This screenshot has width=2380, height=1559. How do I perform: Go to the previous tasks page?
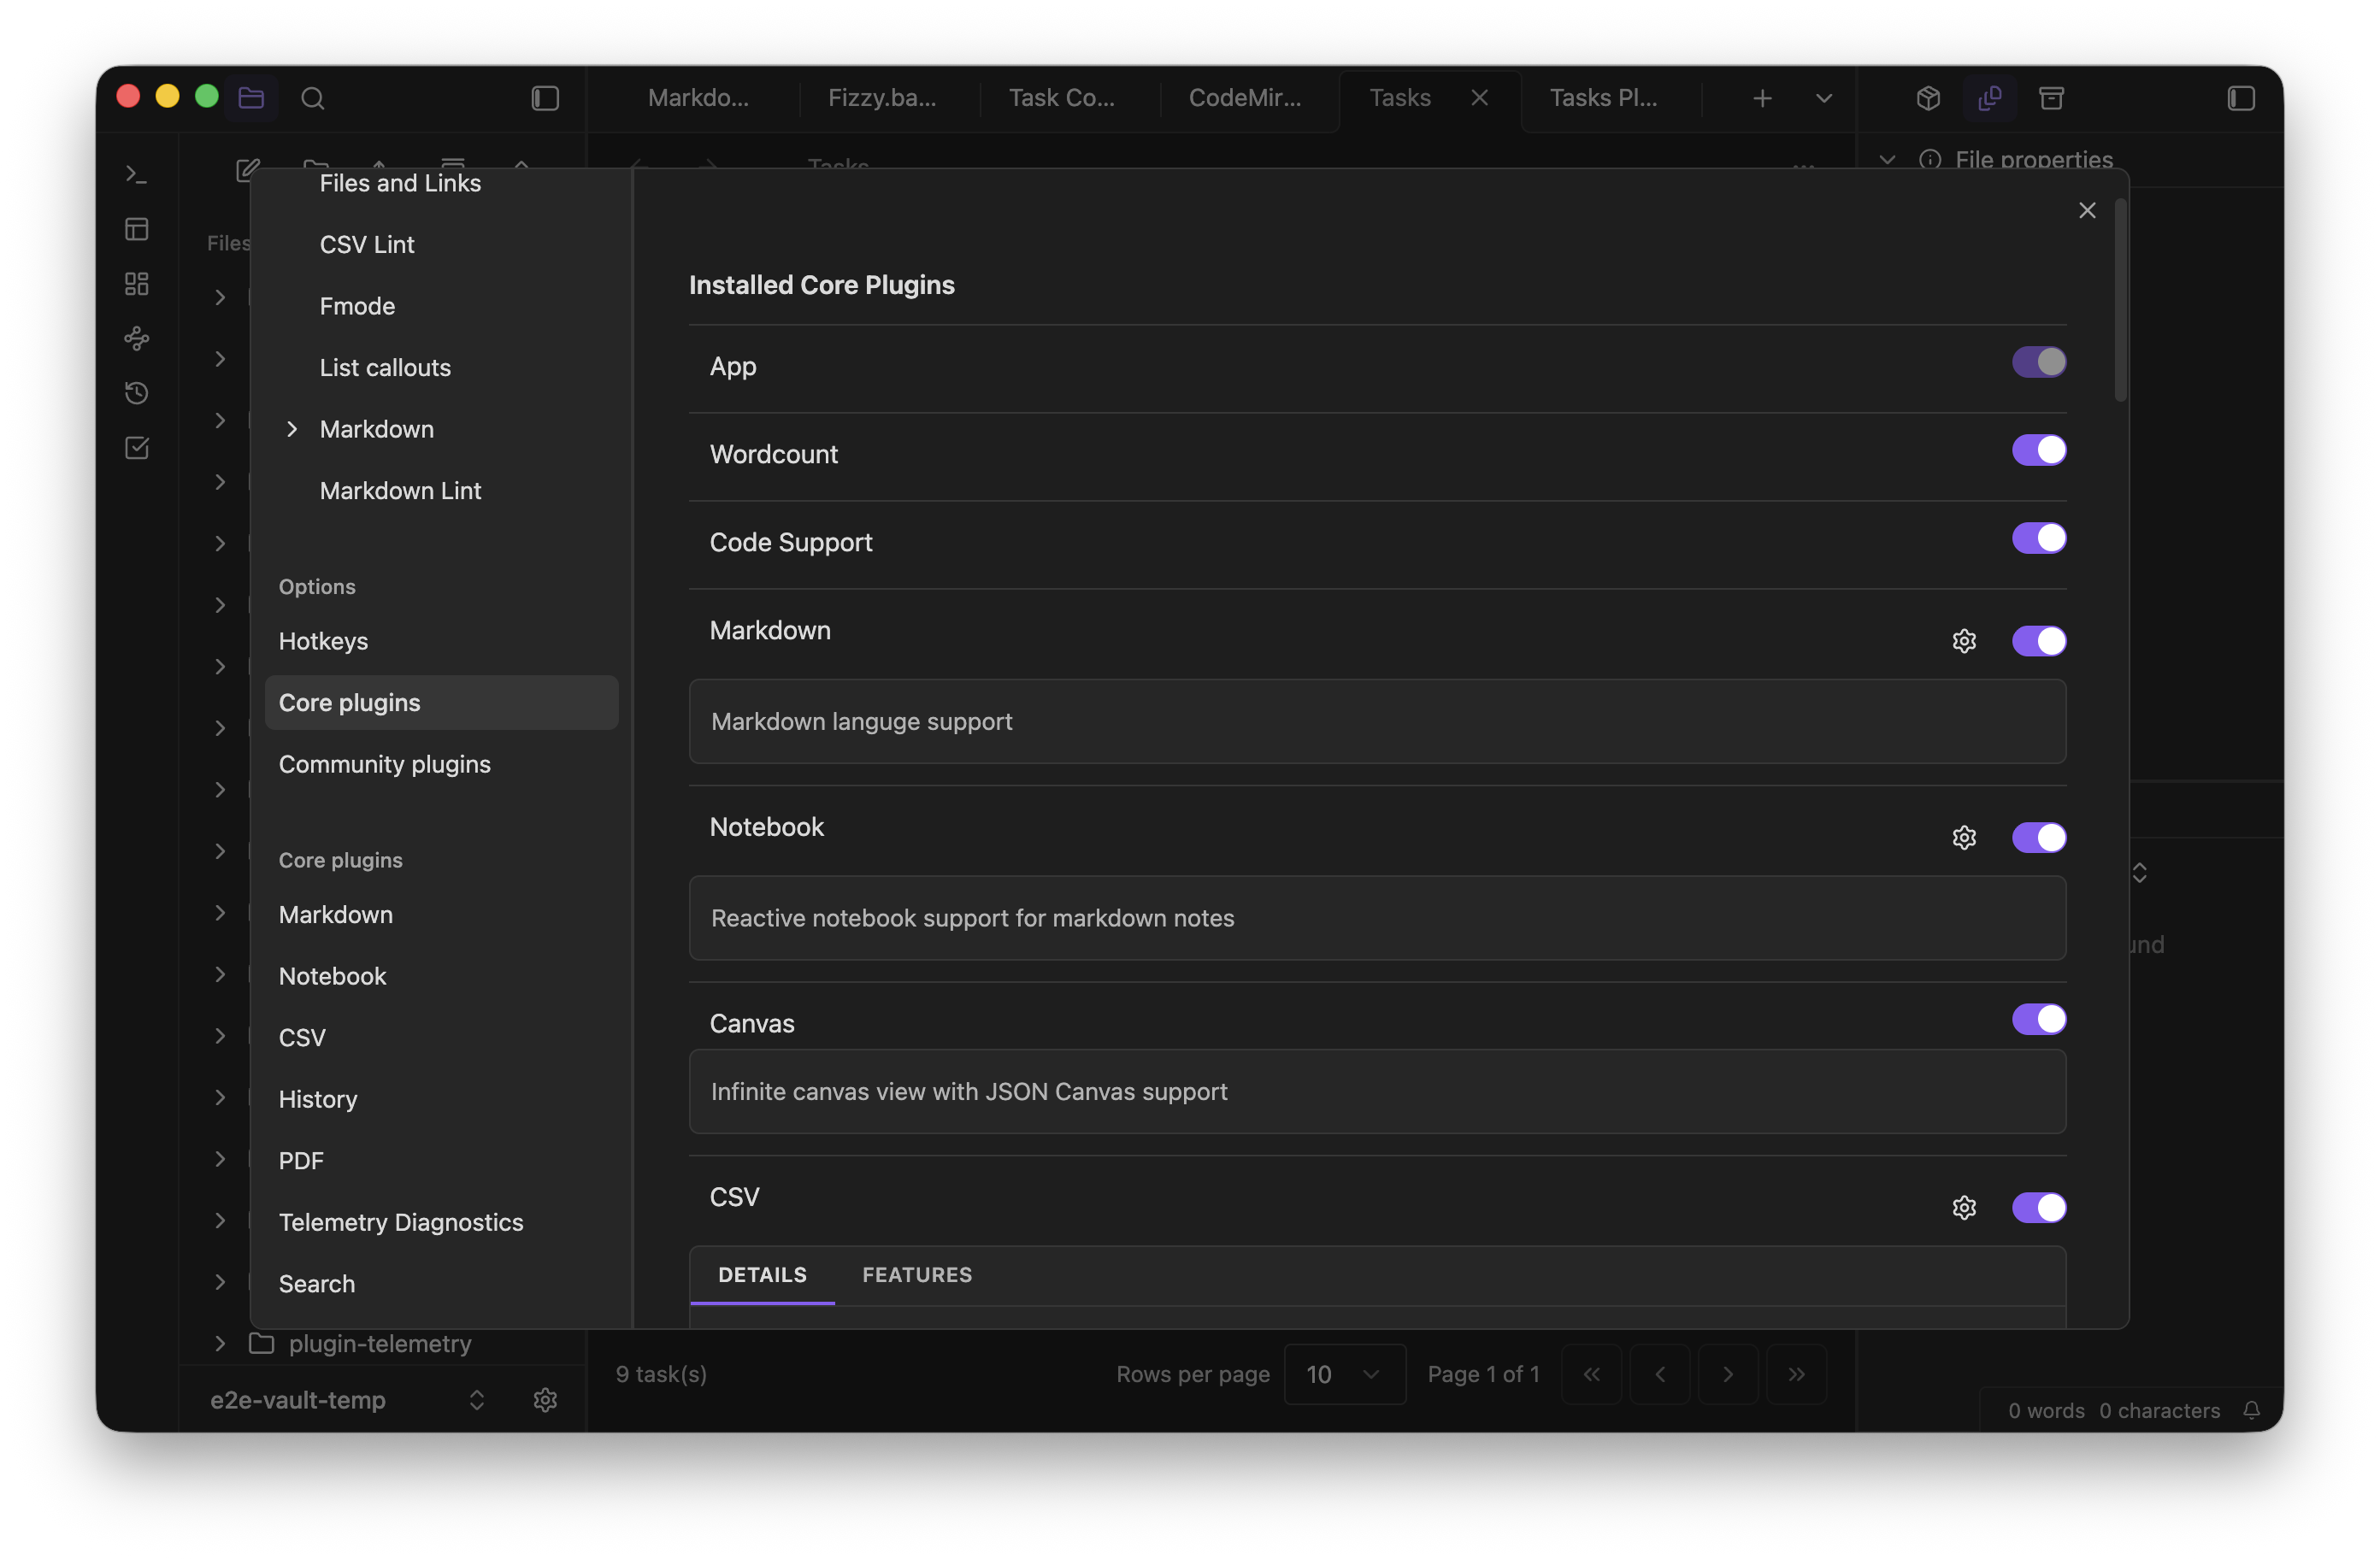pyautogui.click(x=1659, y=1375)
